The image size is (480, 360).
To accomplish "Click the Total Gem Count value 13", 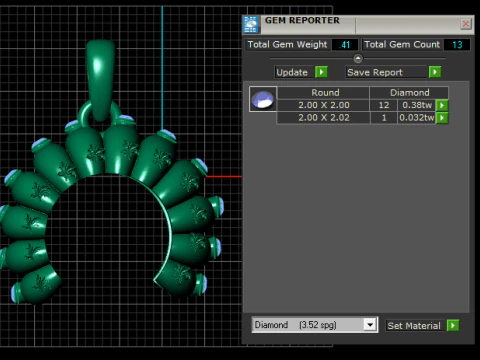I will [457, 45].
